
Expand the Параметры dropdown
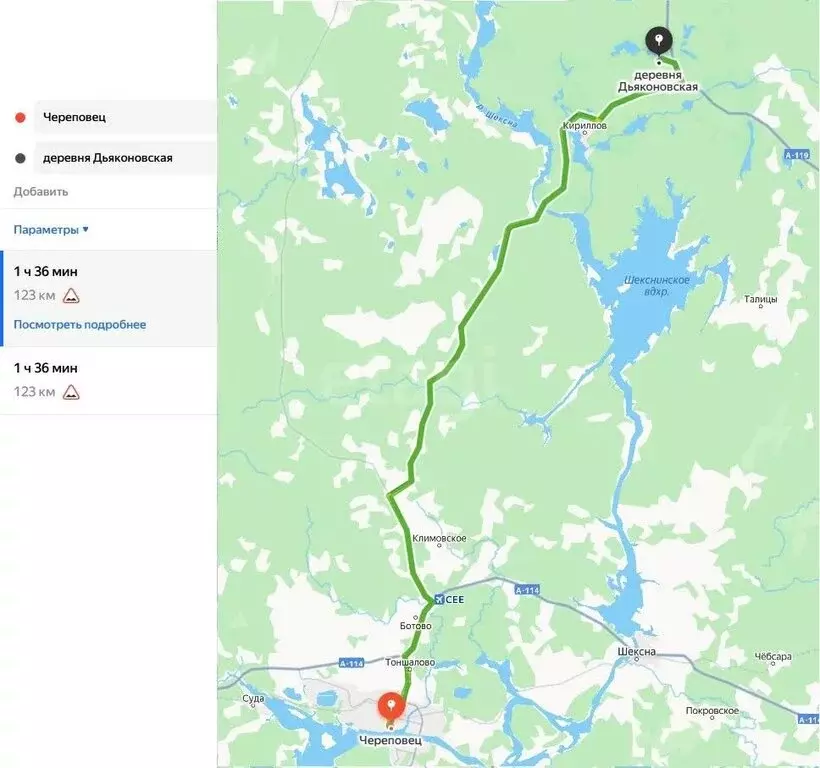coord(51,230)
